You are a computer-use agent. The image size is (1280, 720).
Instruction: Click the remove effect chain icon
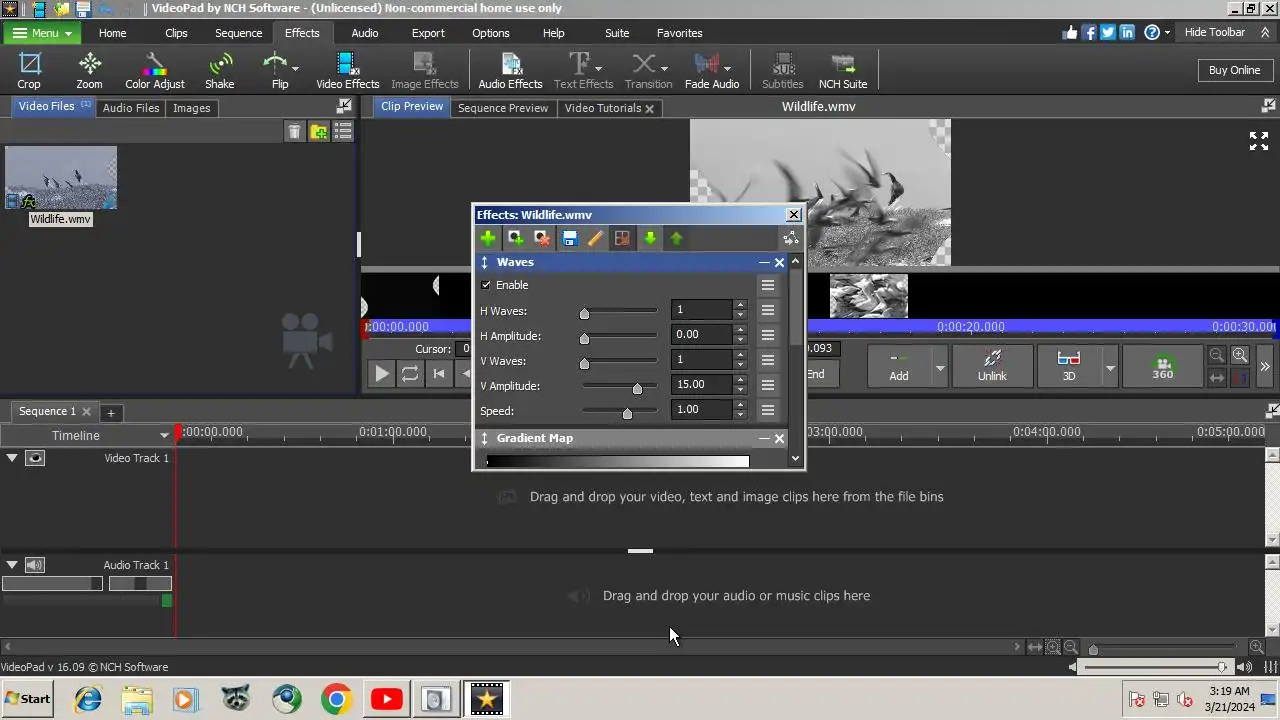(x=542, y=238)
